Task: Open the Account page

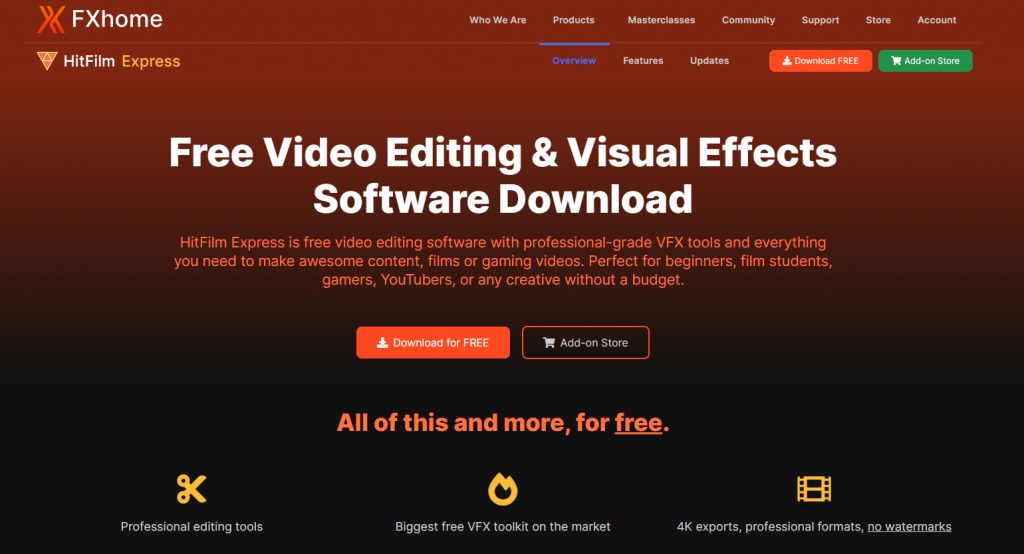Action: point(936,20)
